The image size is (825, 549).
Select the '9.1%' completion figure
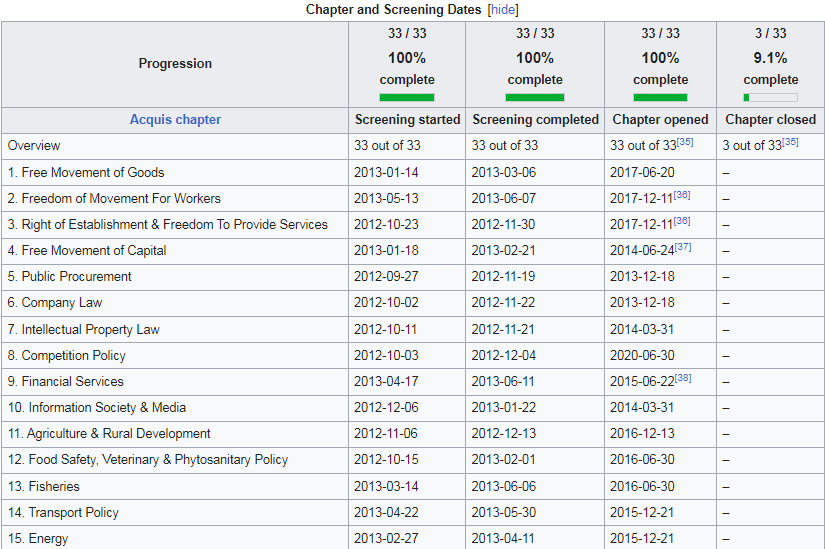click(x=770, y=58)
